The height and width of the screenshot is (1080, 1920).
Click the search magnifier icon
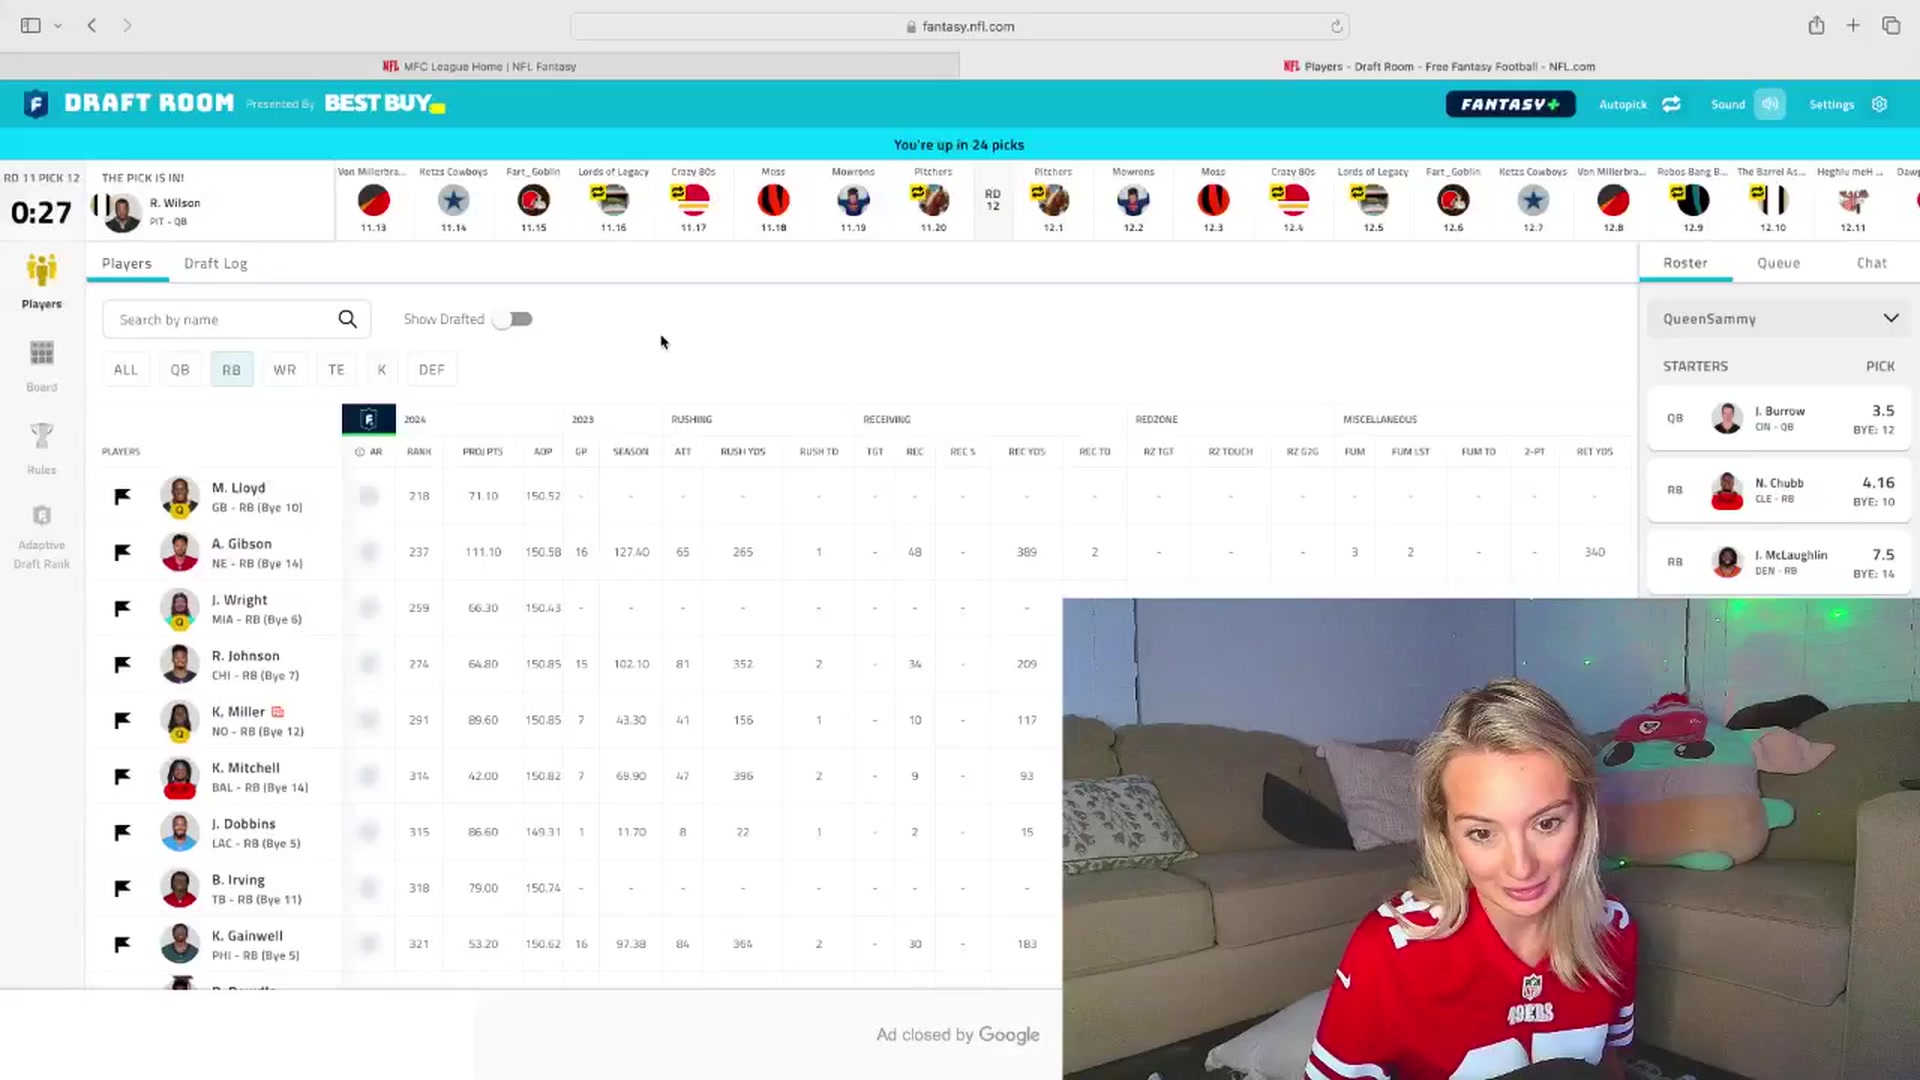click(347, 319)
